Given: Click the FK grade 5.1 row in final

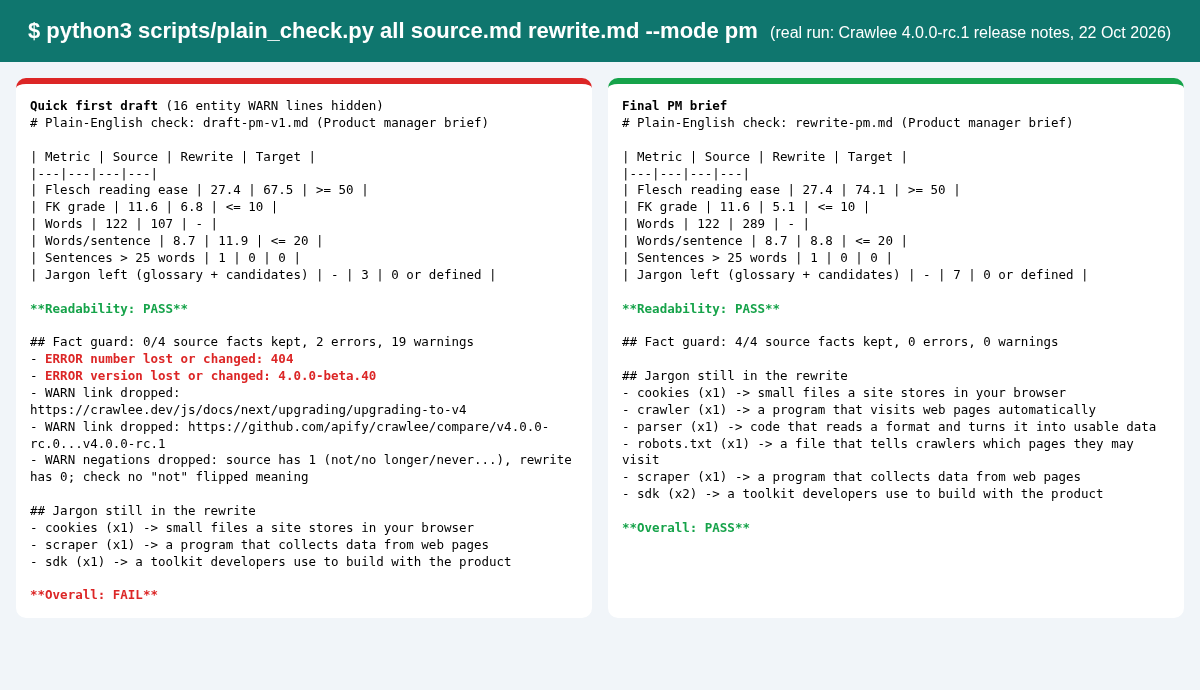Looking at the screenshot, I should coord(746,207).
